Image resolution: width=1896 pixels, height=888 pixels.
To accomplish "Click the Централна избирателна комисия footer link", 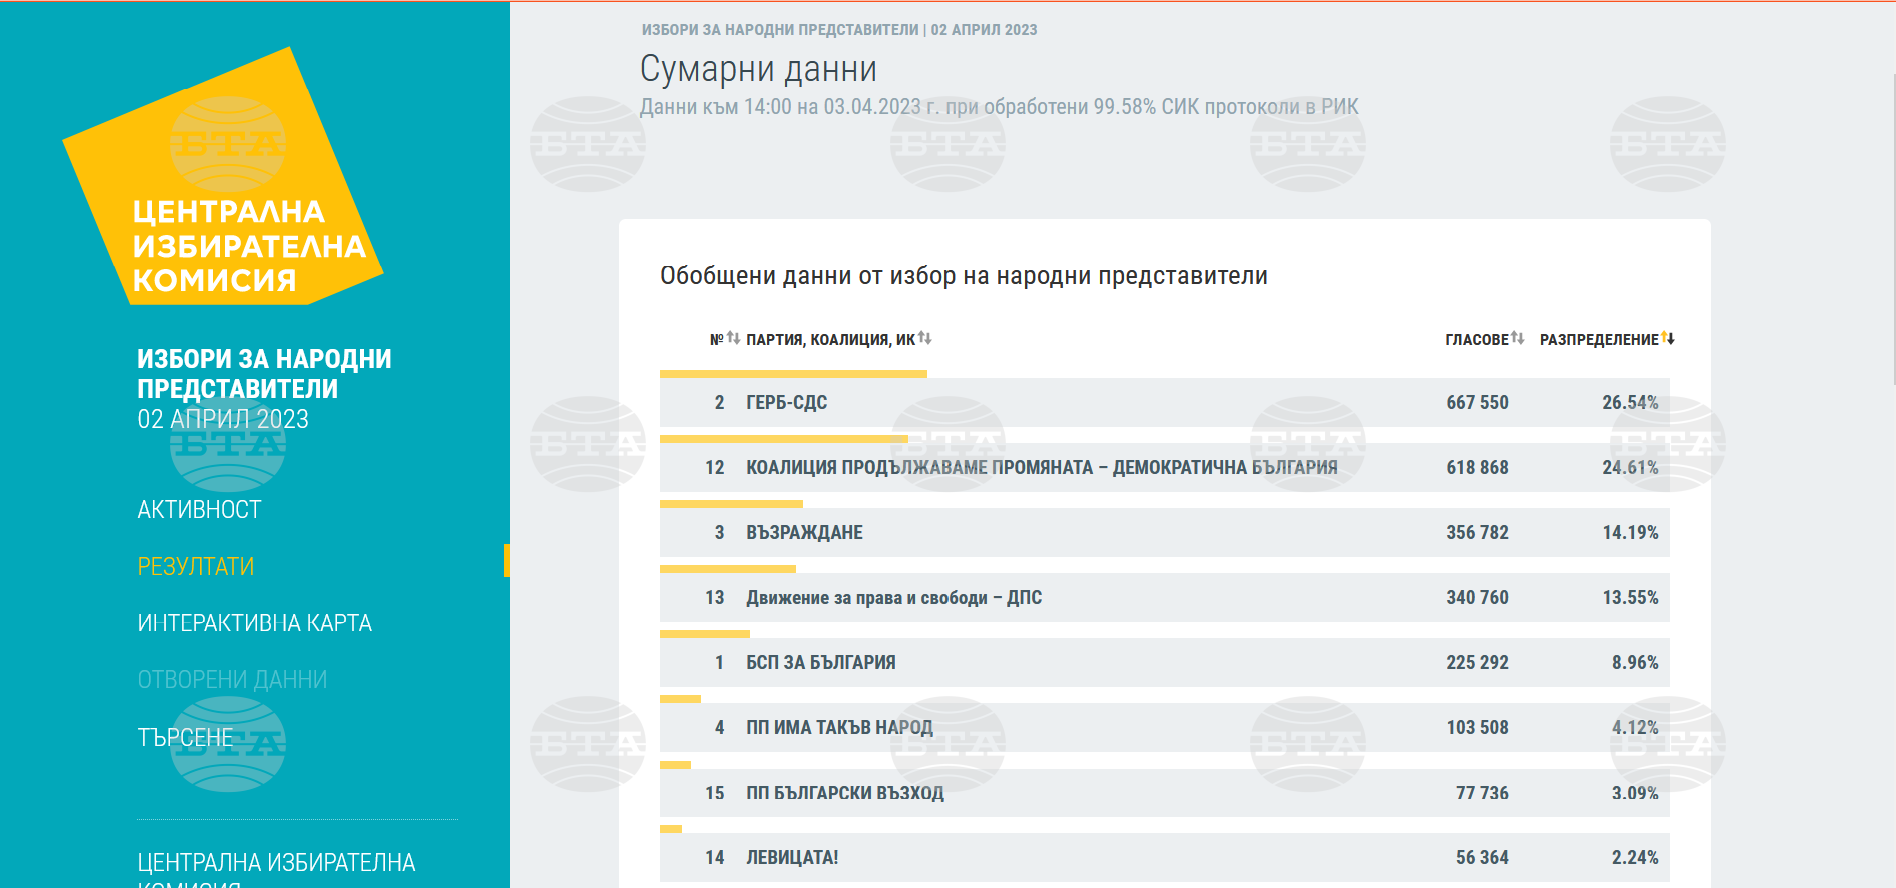I will click(276, 863).
